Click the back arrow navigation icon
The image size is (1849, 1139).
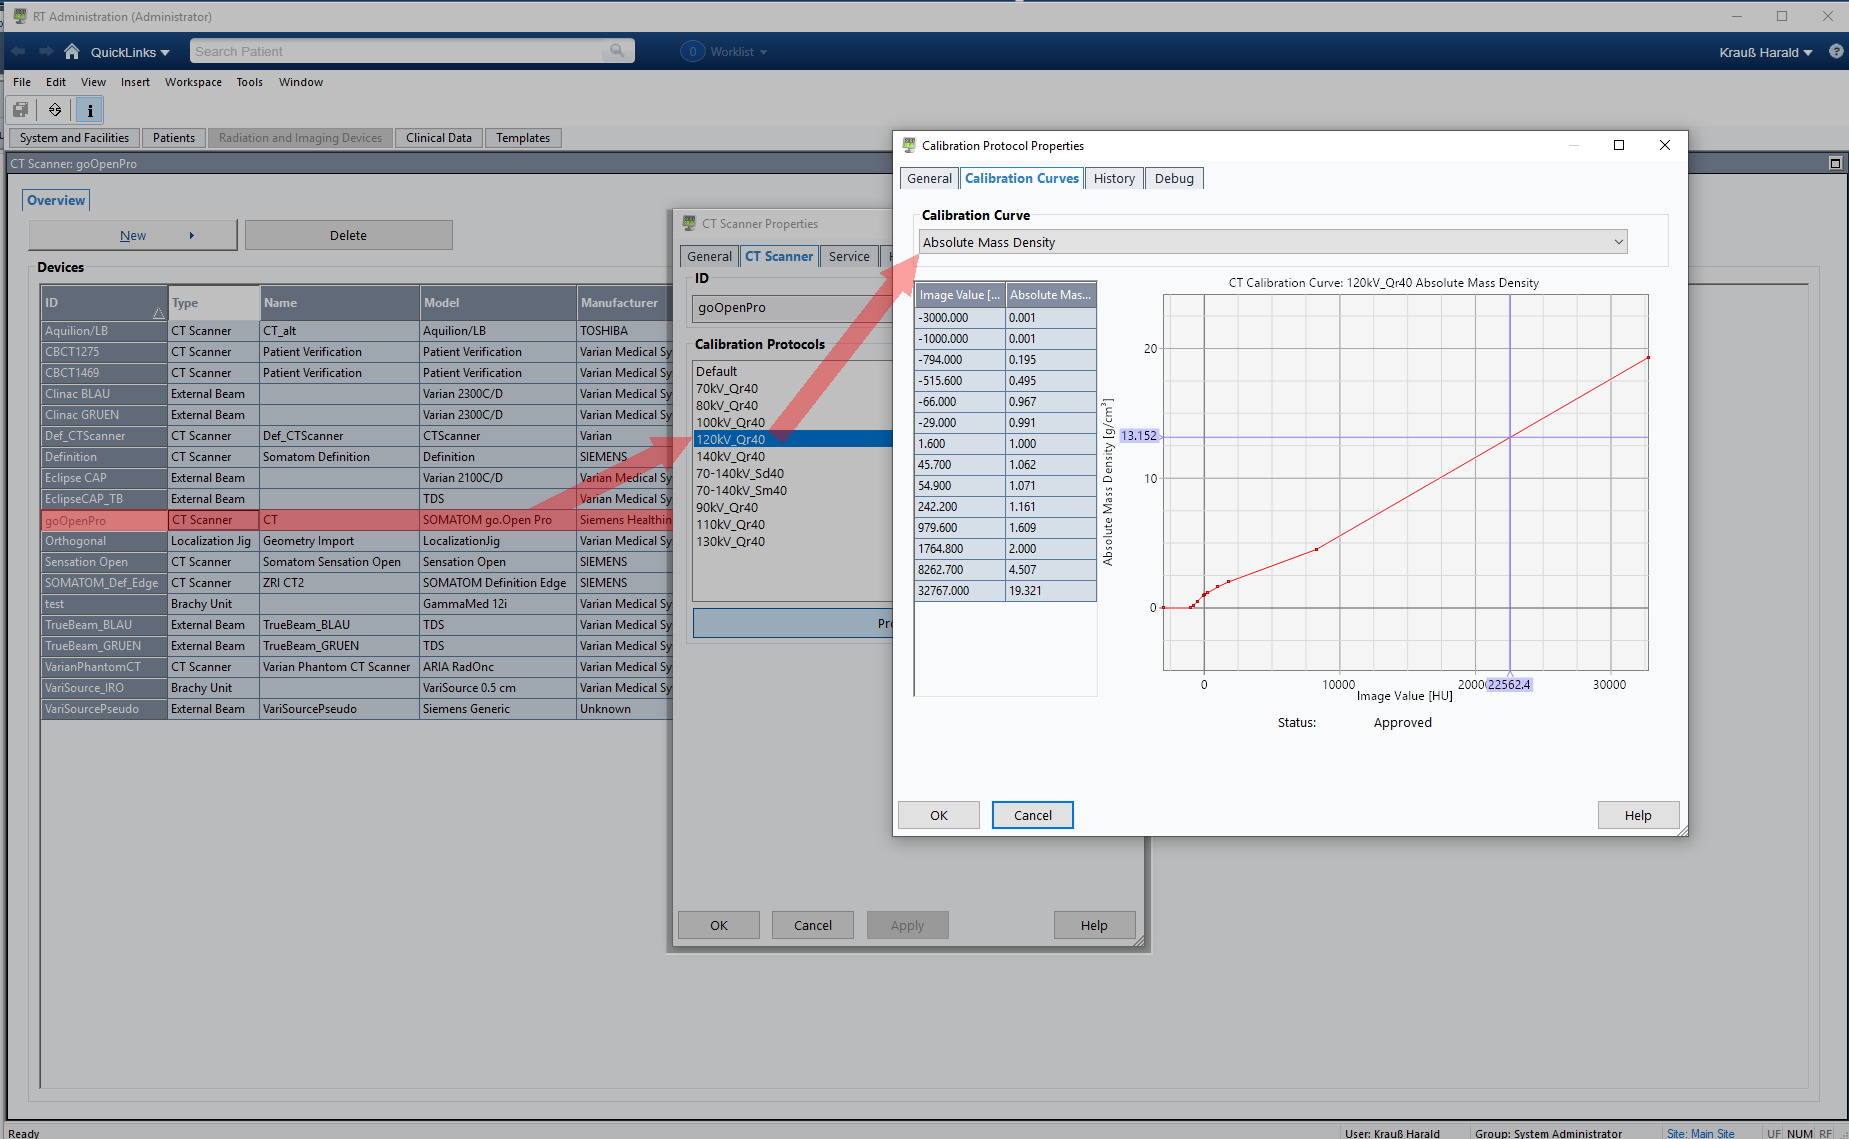(19, 52)
